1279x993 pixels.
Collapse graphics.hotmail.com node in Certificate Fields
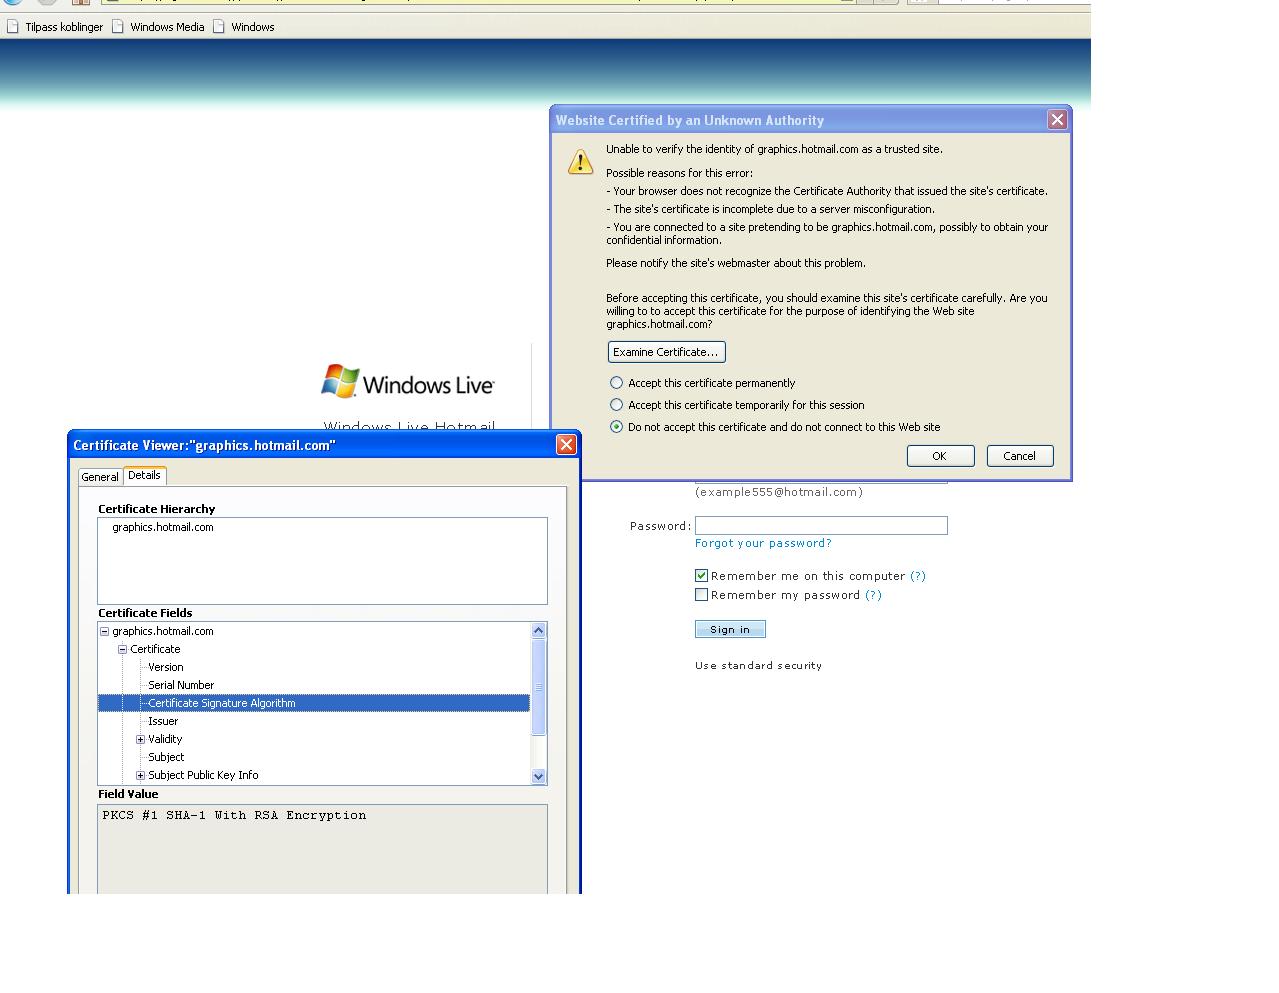104,631
